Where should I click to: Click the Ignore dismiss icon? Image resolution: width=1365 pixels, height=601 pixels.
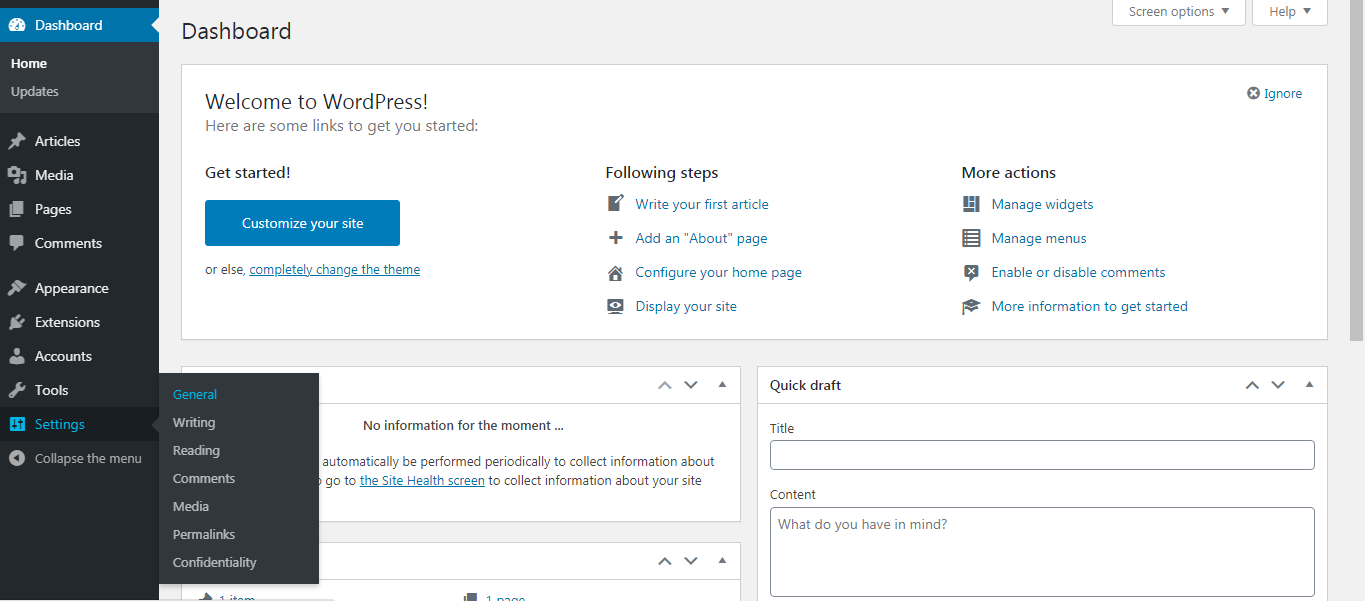pos(1253,93)
